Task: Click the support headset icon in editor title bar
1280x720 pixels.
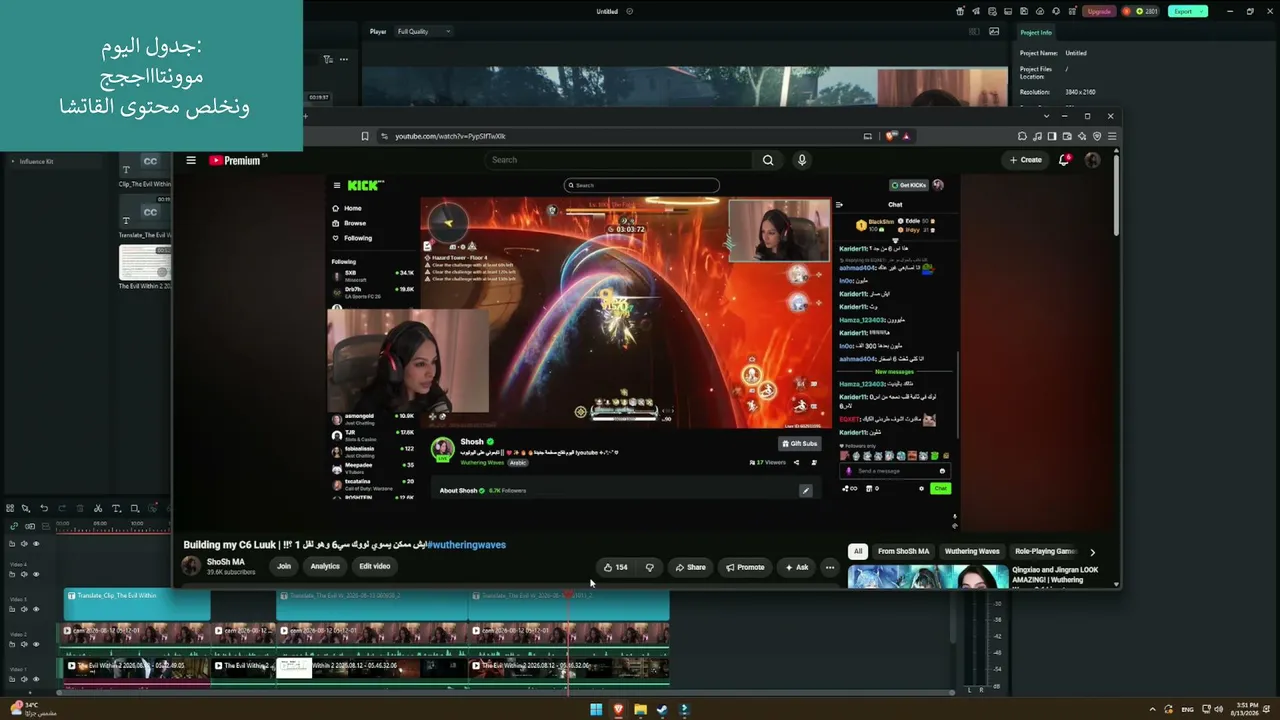Action: tap(1056, 11)
